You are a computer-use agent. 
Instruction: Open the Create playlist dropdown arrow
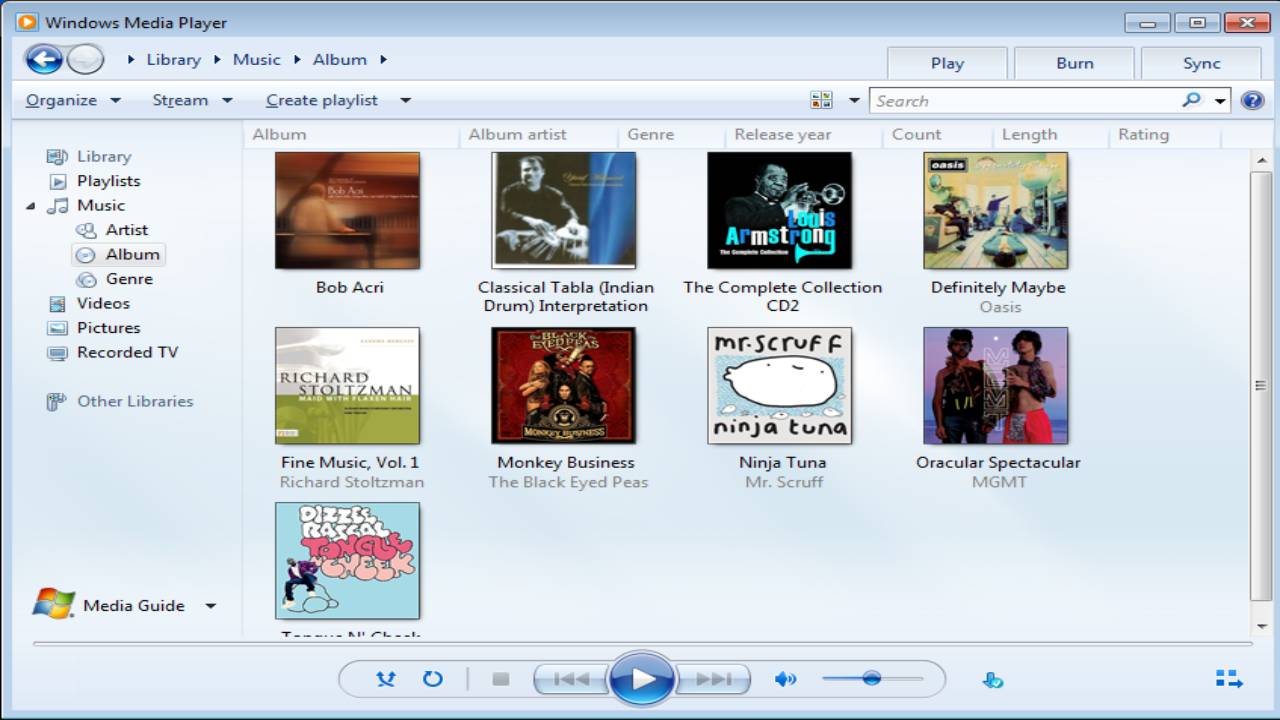(405, 100)
